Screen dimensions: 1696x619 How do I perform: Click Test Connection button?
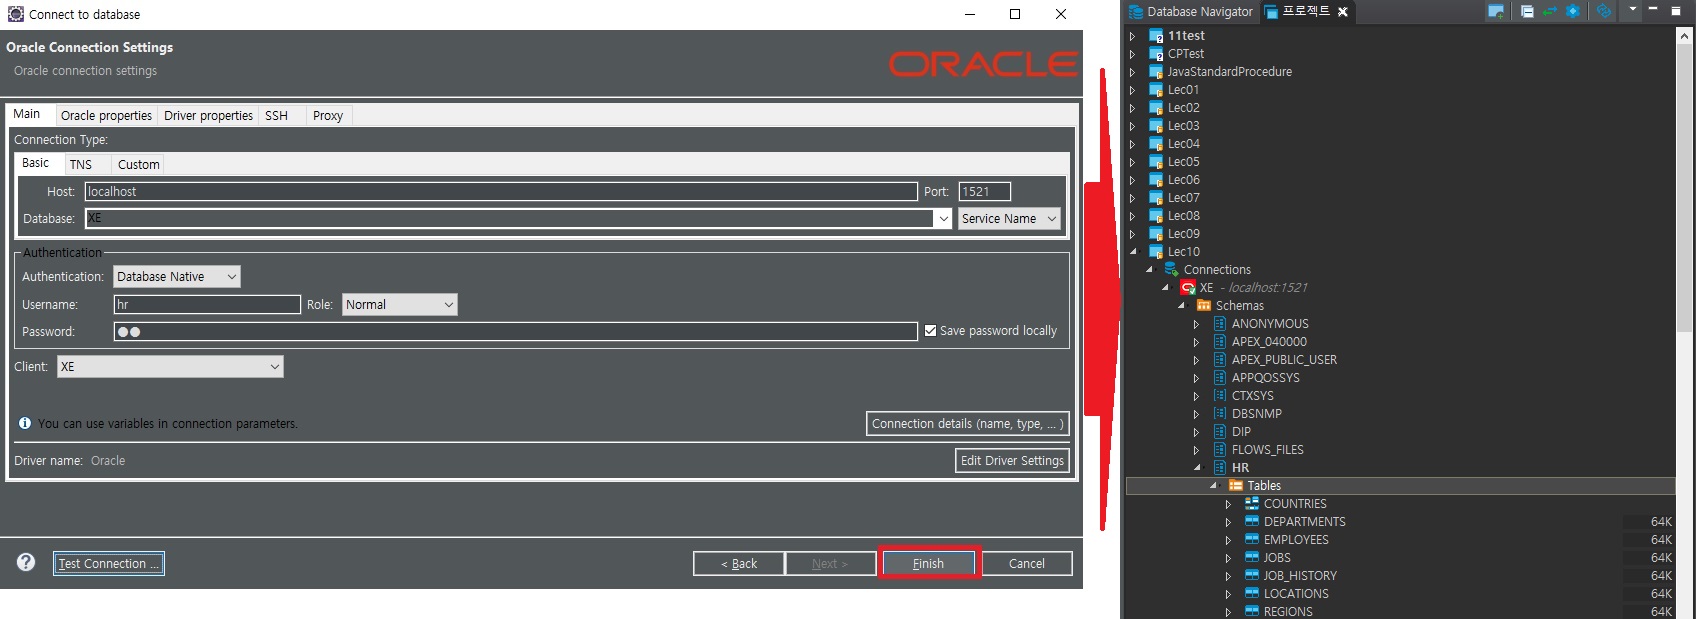point(108,564)
